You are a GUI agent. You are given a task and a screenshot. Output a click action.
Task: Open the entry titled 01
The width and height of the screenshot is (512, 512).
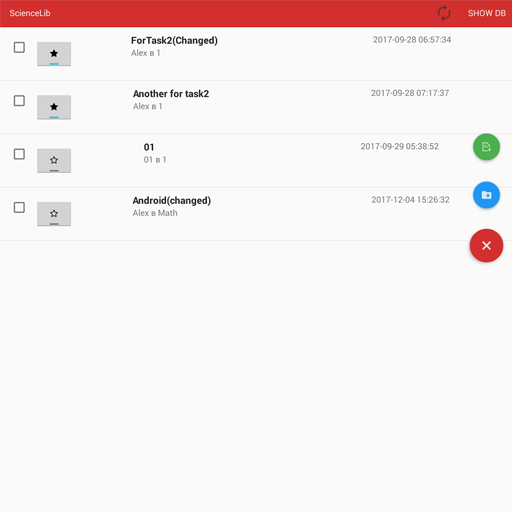click(x=149, y=147)
